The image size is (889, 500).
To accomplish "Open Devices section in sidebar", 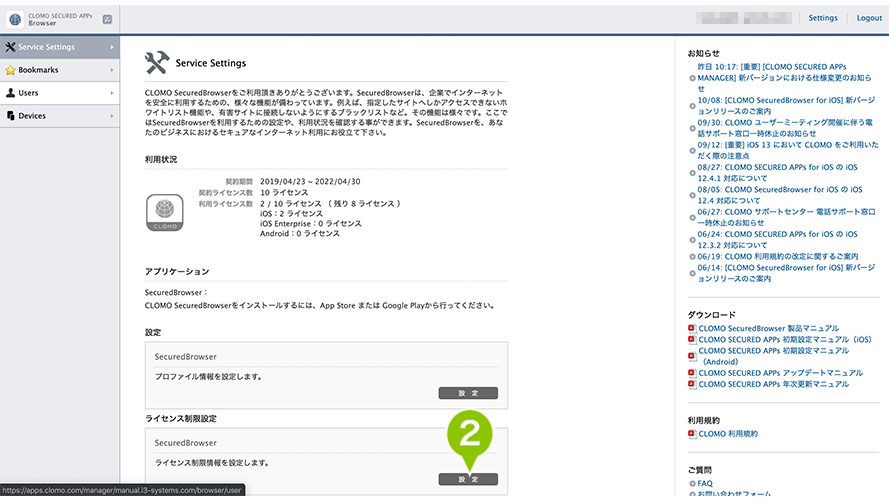I will 60,116.
